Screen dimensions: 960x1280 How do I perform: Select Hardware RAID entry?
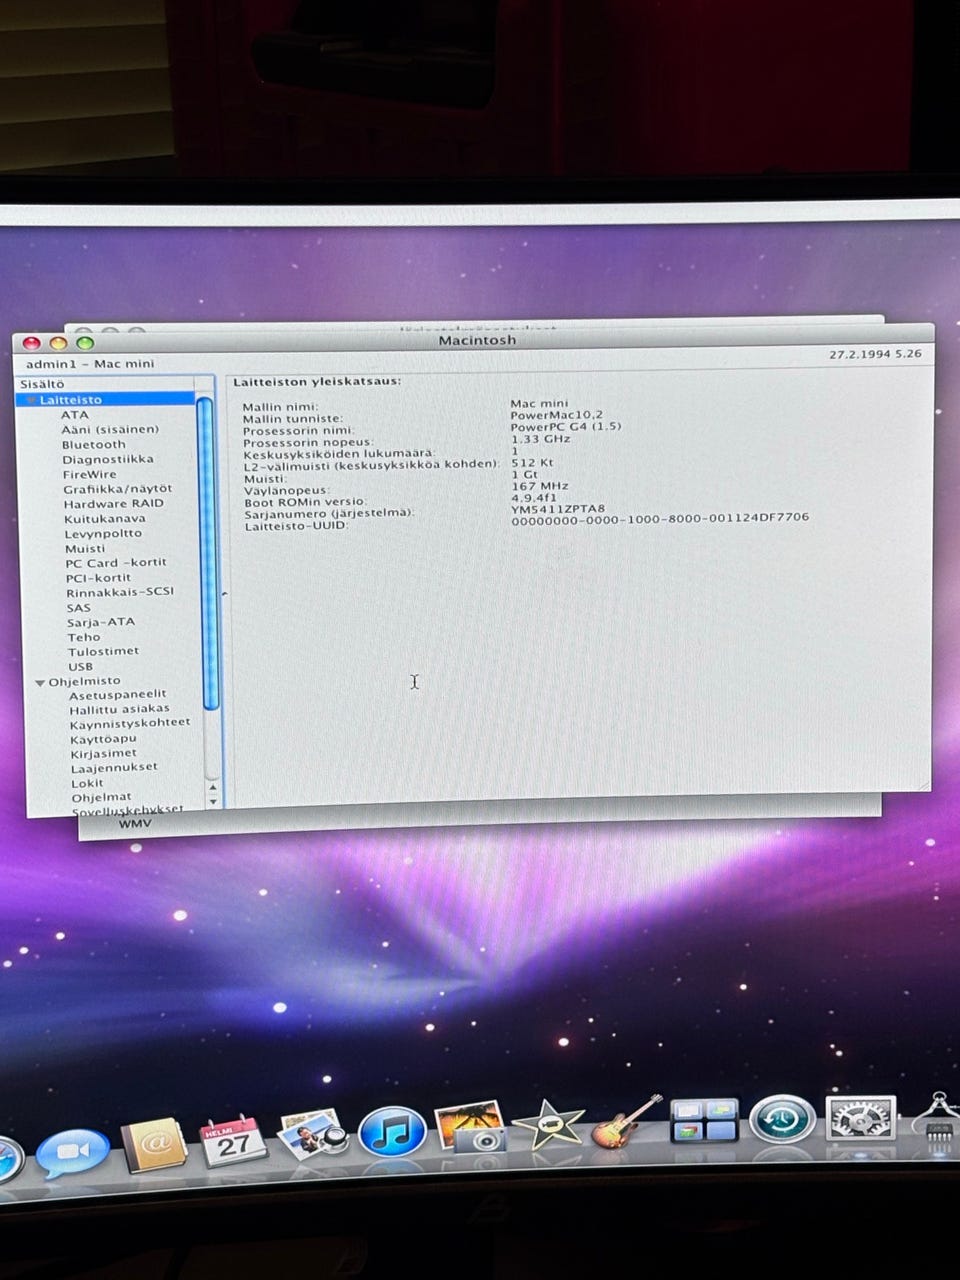point(114,503)
